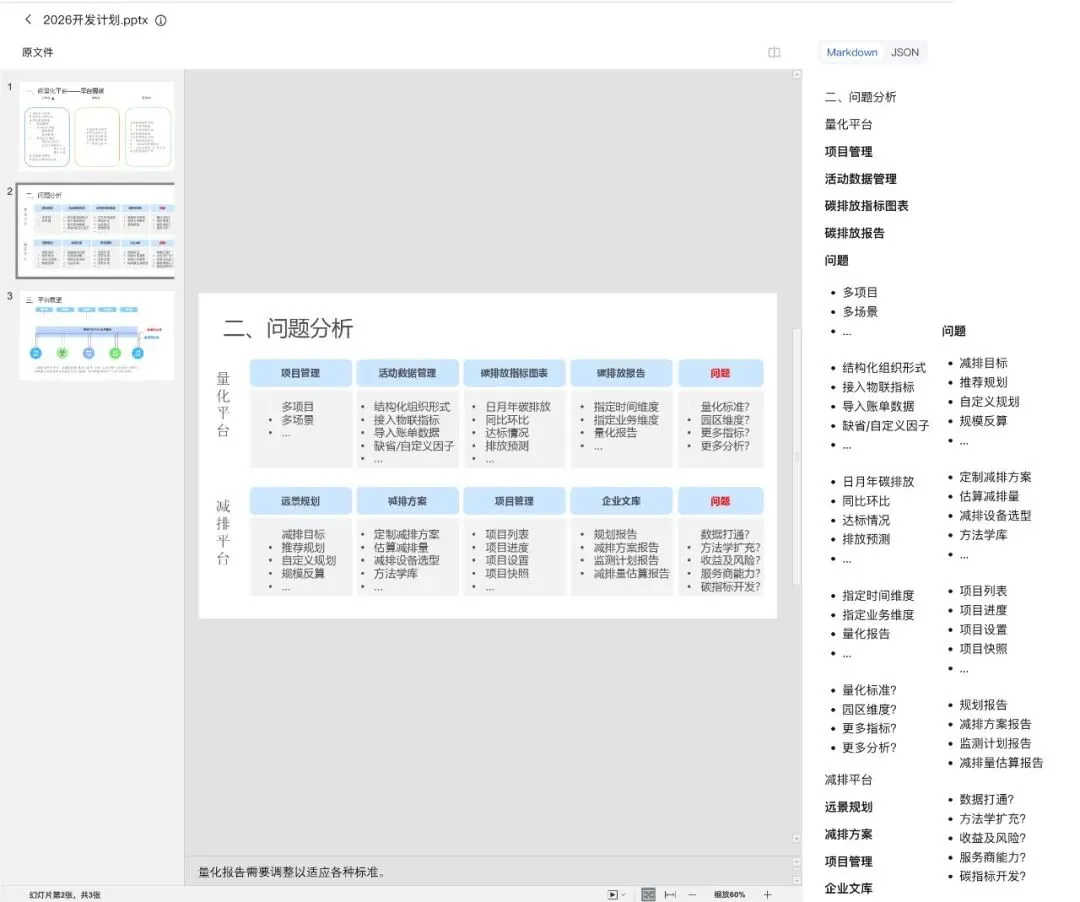
Task: Click 结构化组织形式 bullet in the slide
Action: pos(412,407)
